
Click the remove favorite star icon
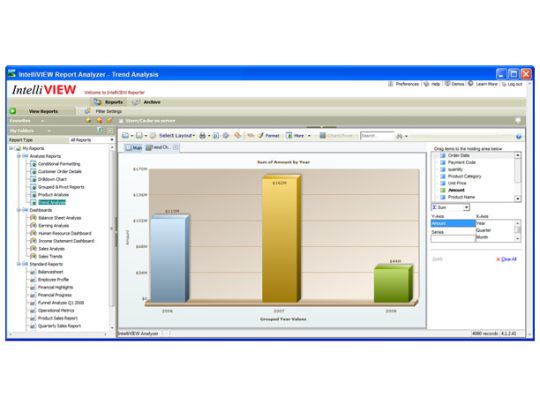click(x=99, y=120)
